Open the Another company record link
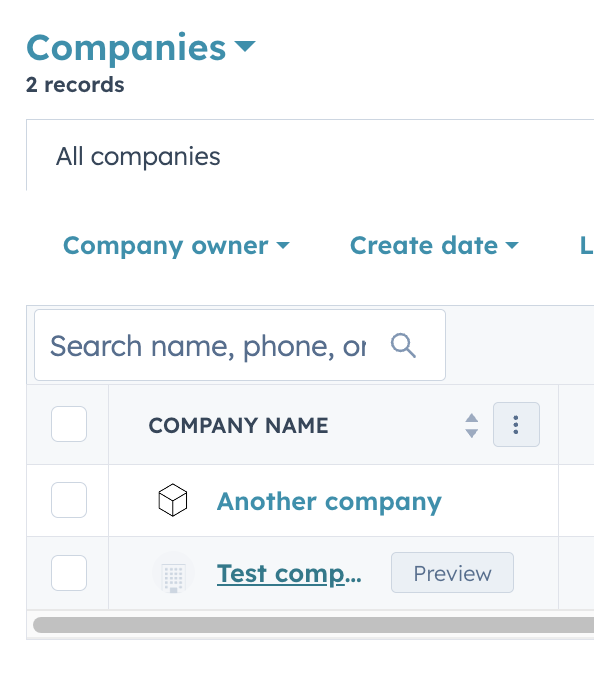Image resolution: width=594 pixels, height=698 pixels. coord(329,502)
